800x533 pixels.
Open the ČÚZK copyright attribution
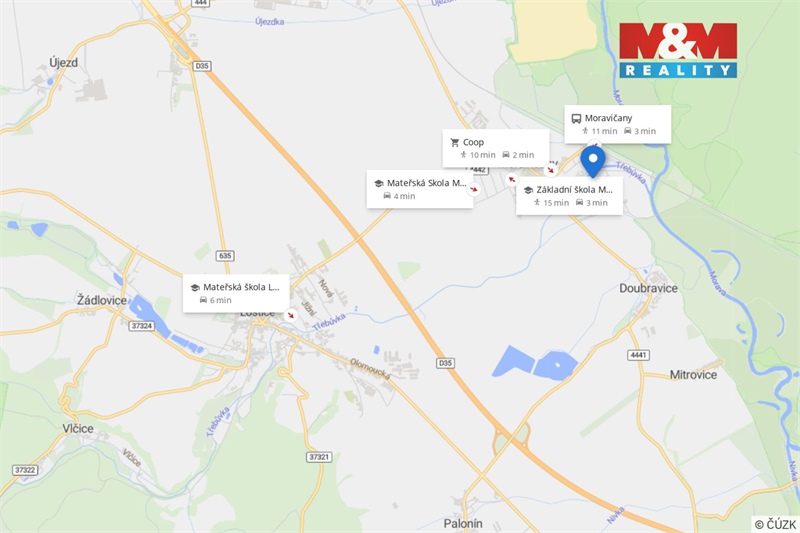774,524
